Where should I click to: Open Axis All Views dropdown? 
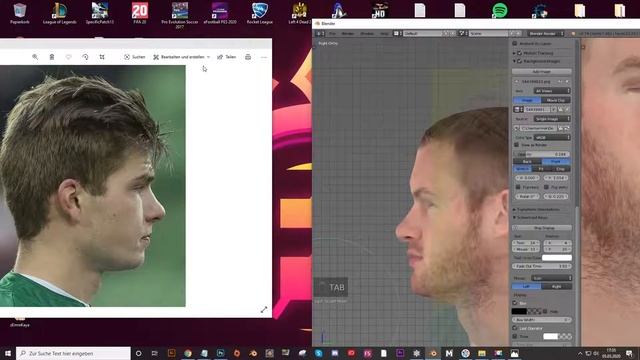coord(552,91)
